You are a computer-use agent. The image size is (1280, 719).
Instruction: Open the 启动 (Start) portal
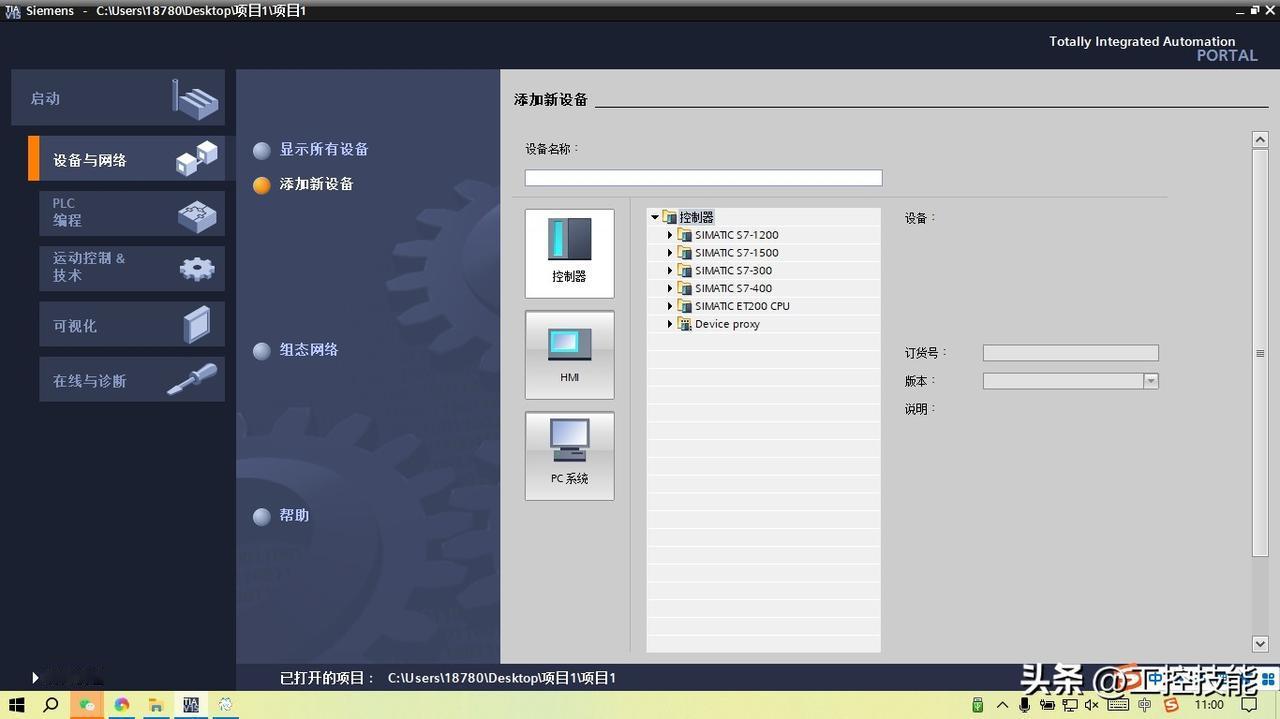pyautogui.click(x=118, y=98)
